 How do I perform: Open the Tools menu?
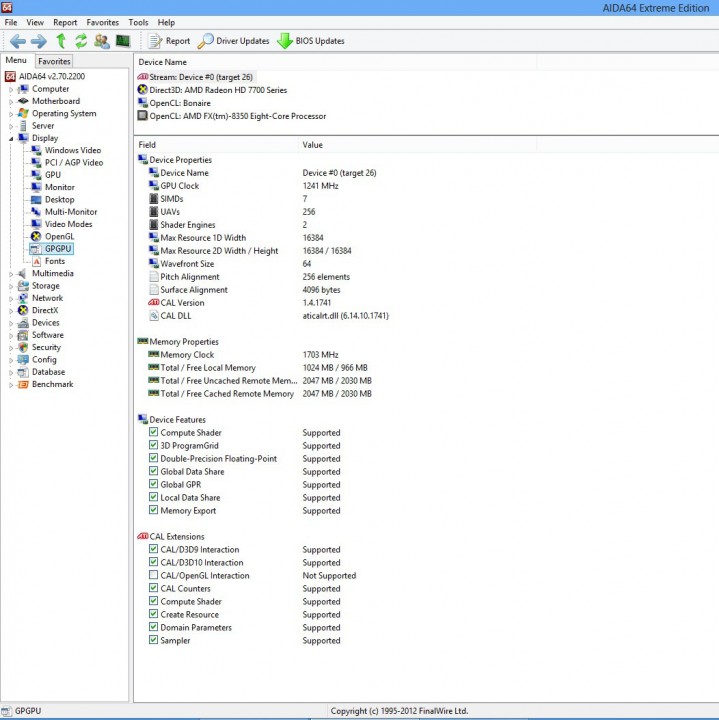[x=138, y=22]
